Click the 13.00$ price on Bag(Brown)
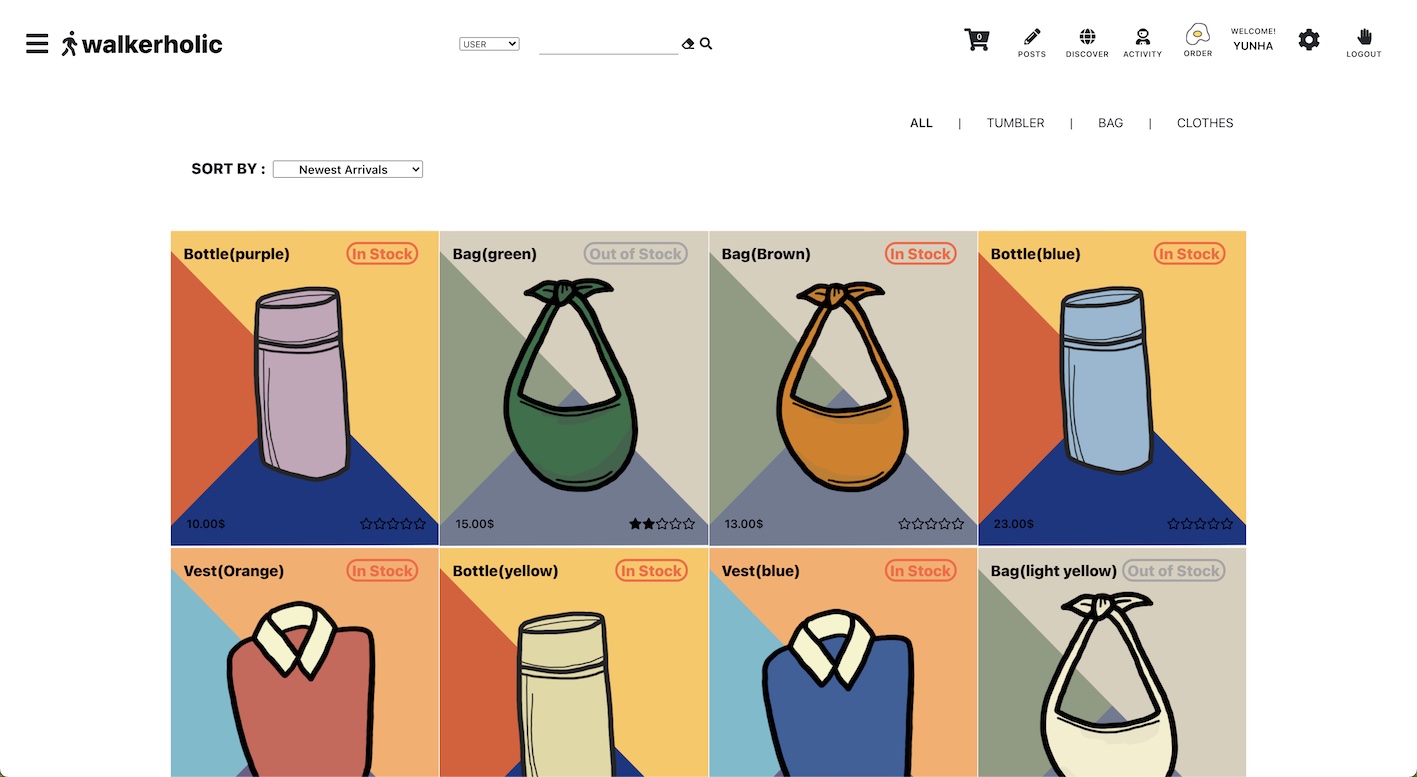 [x=743, y=524]
